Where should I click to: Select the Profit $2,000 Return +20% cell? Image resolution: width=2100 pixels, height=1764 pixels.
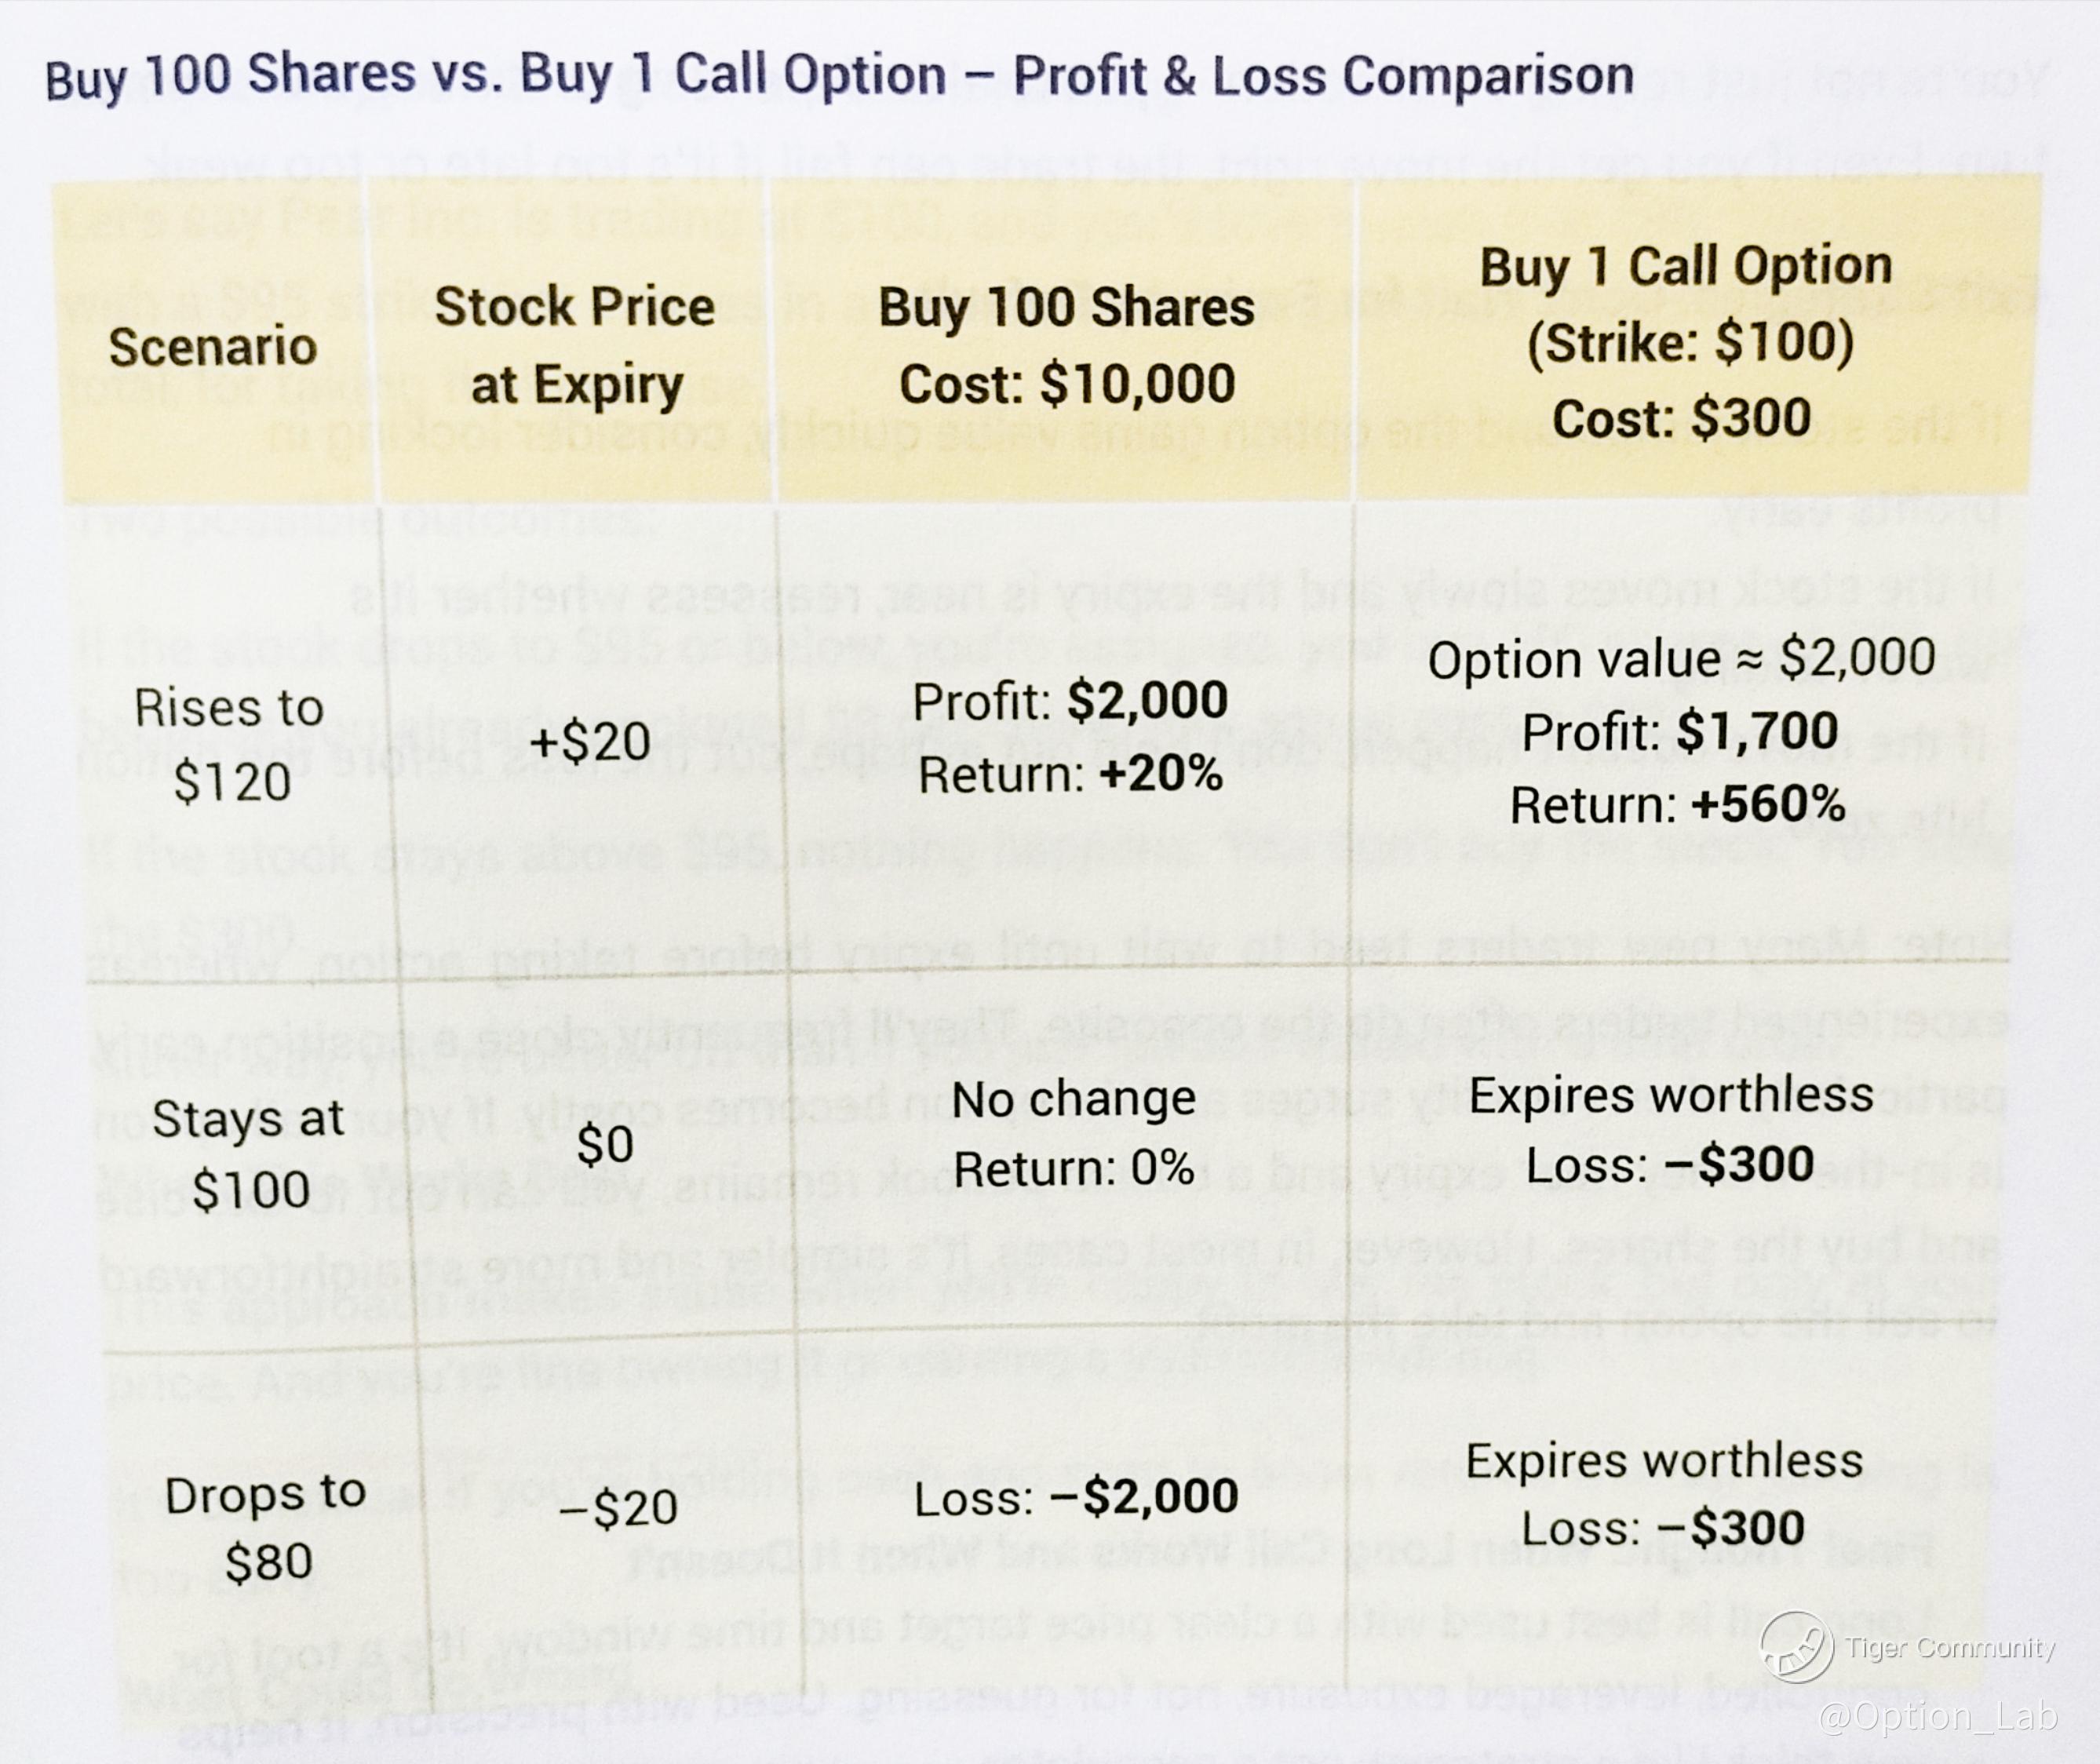[x=1070, y=737]
